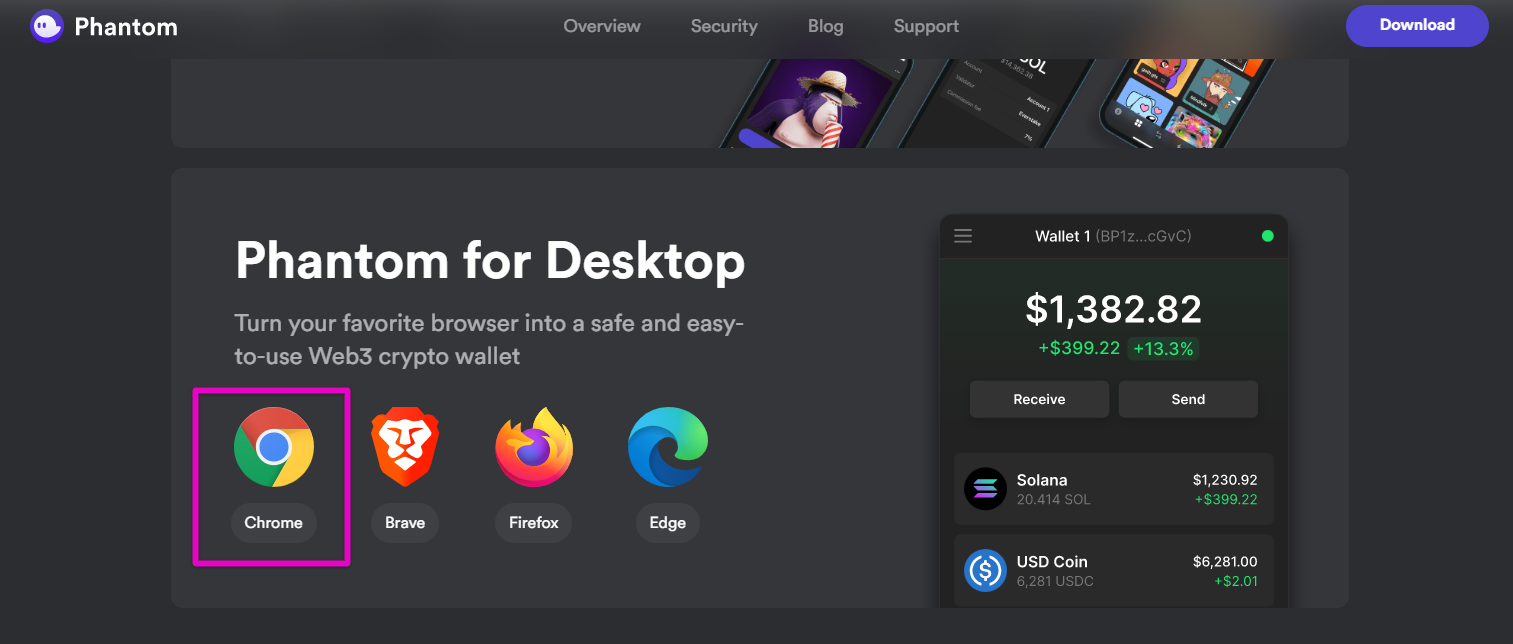
Task: Open the wallet hamburger menu
Action: click(963, 236)
